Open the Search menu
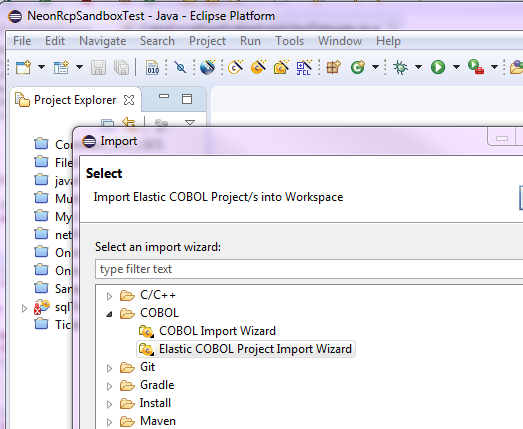 coord(157,41)
